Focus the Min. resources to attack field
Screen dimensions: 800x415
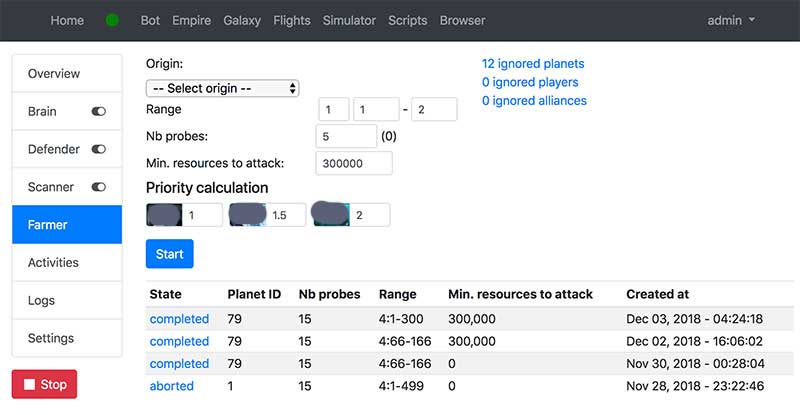[x=354, y=163]
